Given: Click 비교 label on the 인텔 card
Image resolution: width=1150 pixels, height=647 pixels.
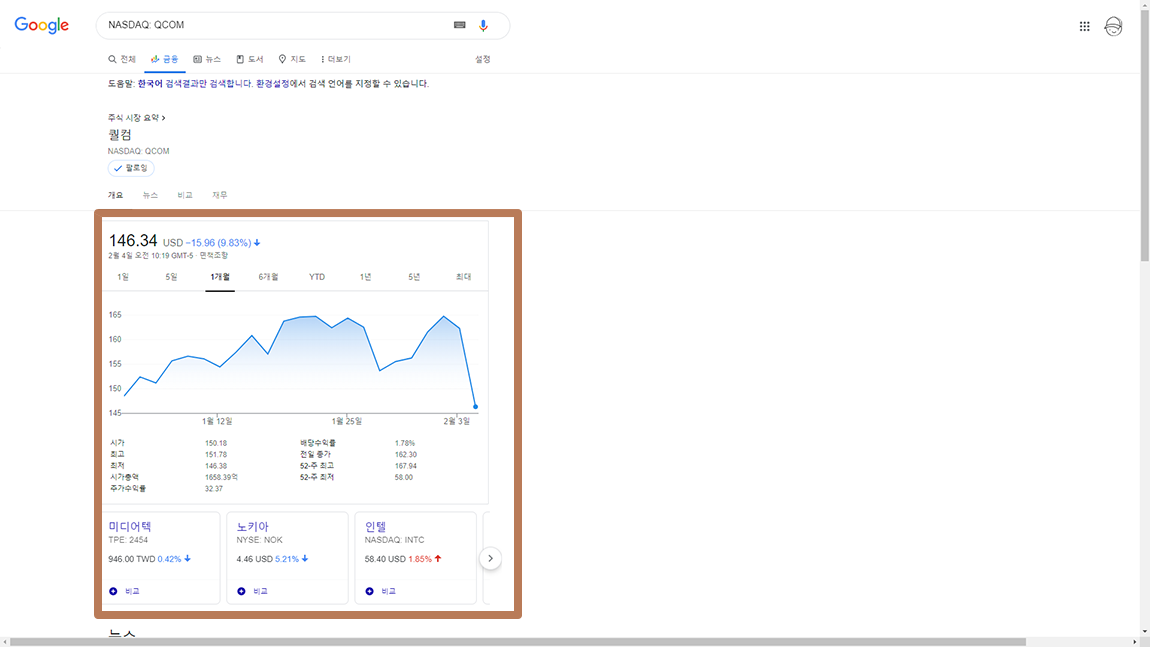Looking at the screenshot, I should pyautogui.click(x=389, y=591).
